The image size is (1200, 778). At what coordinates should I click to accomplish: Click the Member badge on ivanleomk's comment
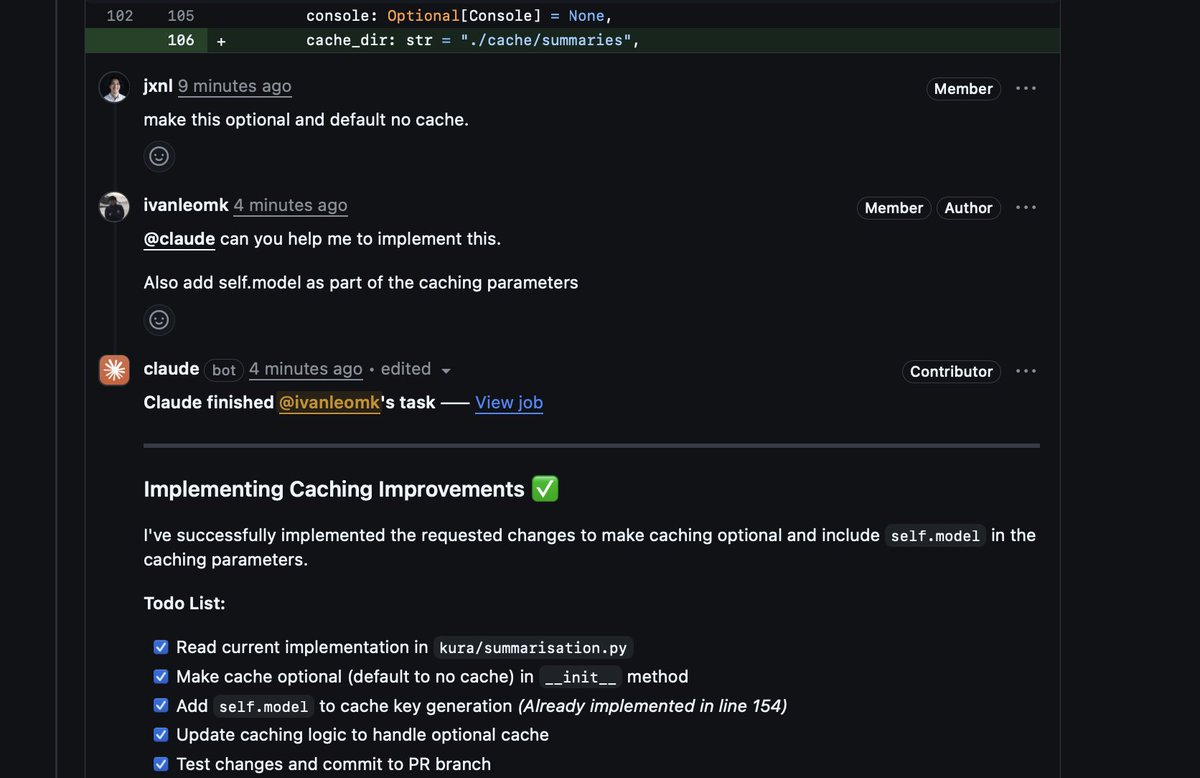pyautogui.click(x=894, y=207)
